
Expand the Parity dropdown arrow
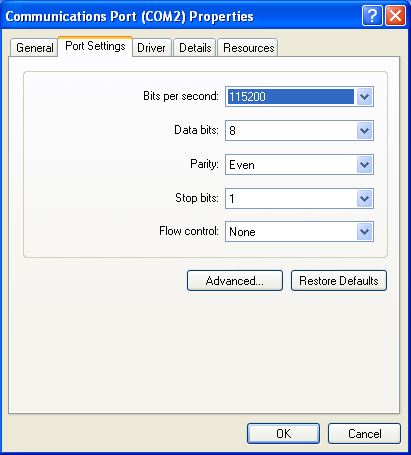364,164
